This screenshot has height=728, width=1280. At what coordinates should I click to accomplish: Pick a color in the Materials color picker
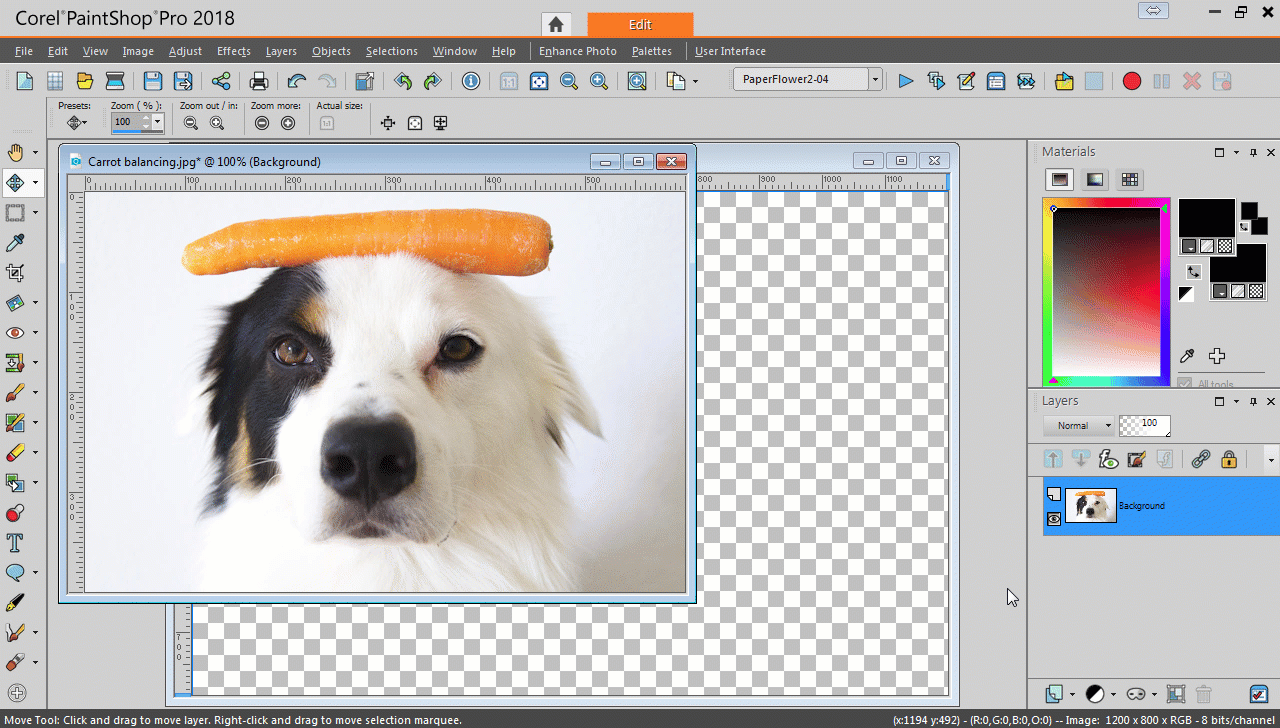click(x=1105, y=292)
